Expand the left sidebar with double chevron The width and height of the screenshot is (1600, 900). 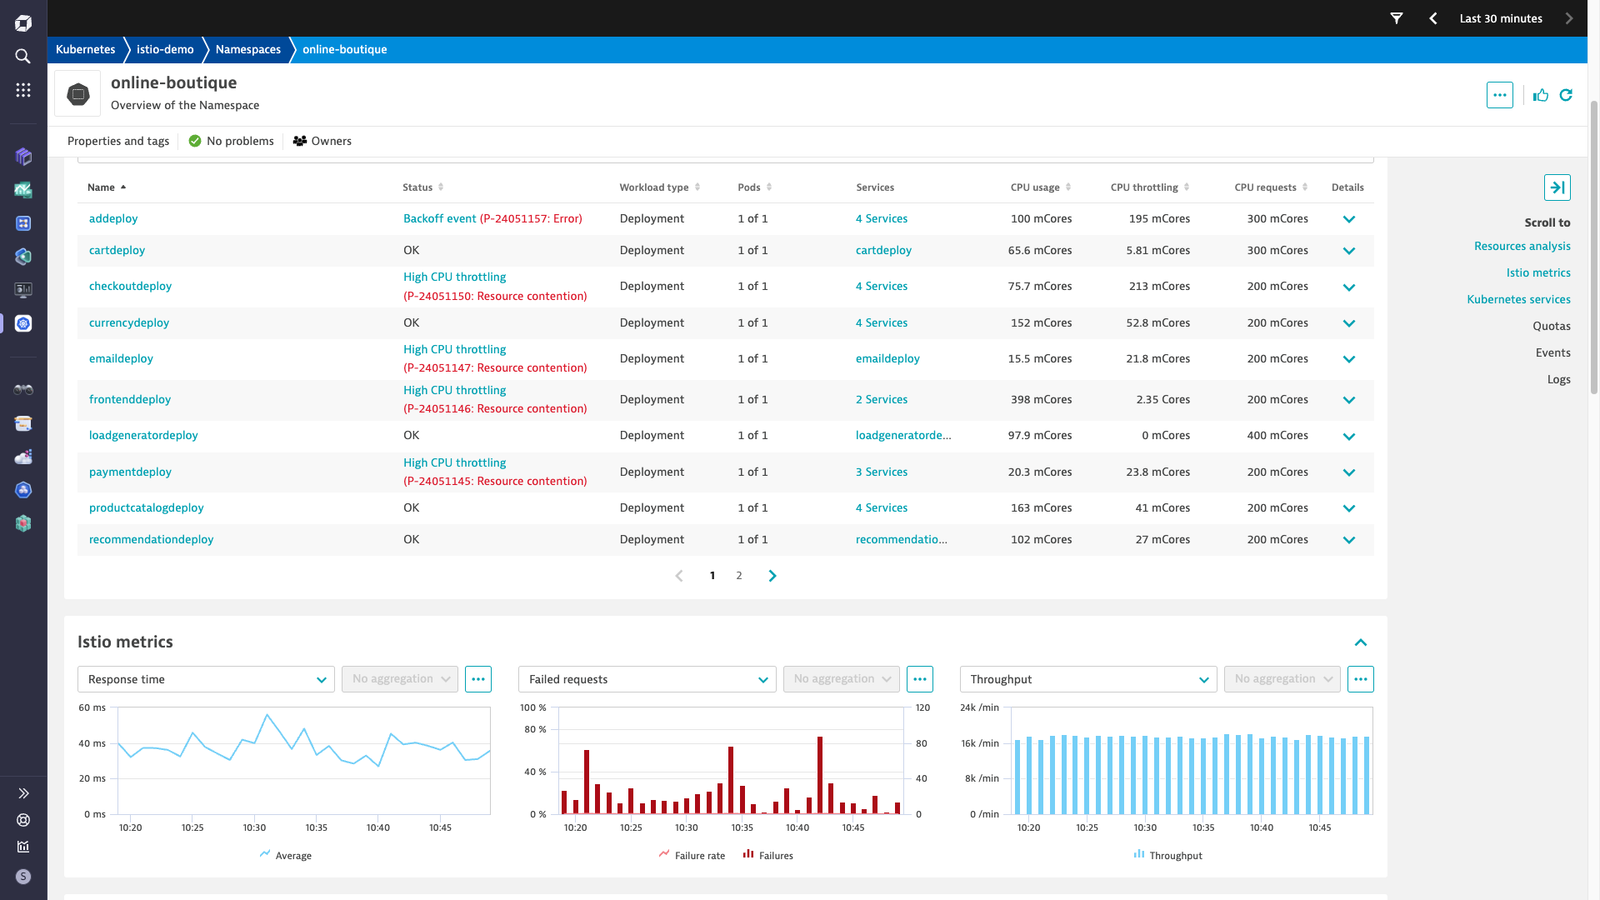(23, 793)
